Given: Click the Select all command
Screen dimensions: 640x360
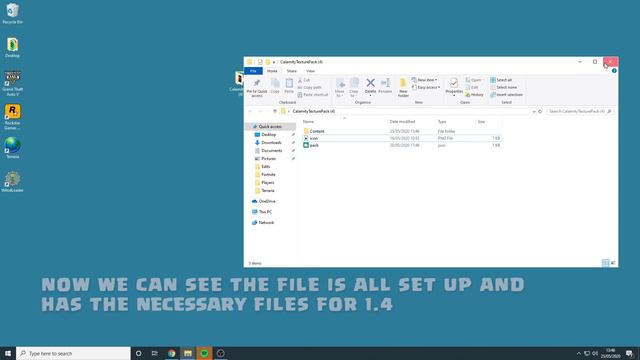Looking at the screenshot, I should point(501,80).
